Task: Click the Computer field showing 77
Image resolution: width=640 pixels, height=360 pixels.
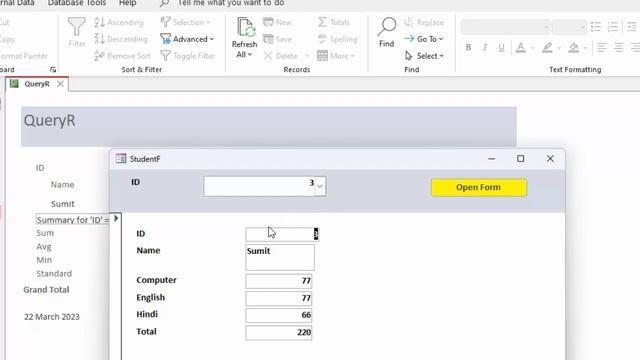Action: click(x=279, y=281)
